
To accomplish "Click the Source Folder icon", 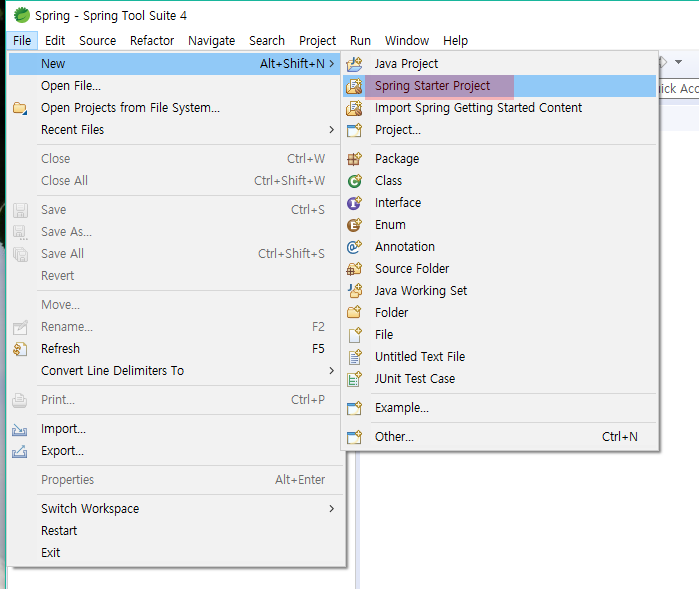I will pyautogui.click(x=354, y=269).
